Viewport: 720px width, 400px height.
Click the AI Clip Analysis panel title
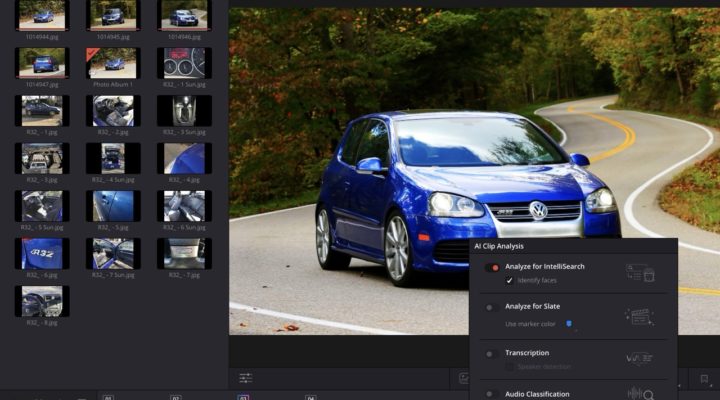pyautogui.click(x=499, y=246)
